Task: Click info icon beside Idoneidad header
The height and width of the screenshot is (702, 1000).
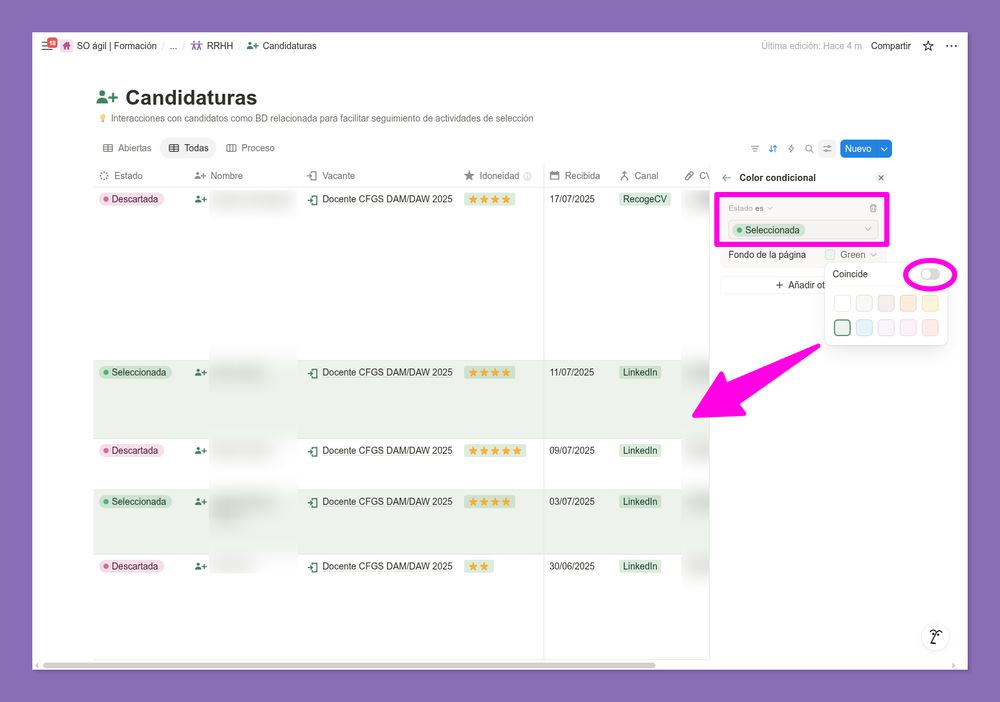Action: pyautogui.click(x=527, y=176)
